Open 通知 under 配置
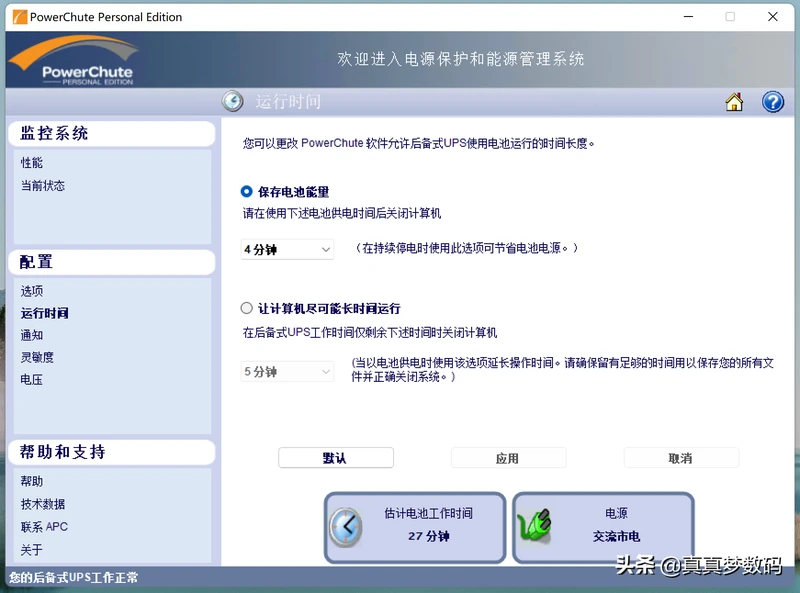Image resolution: width=800 pixels, height=593 pixels. point(32,335)
